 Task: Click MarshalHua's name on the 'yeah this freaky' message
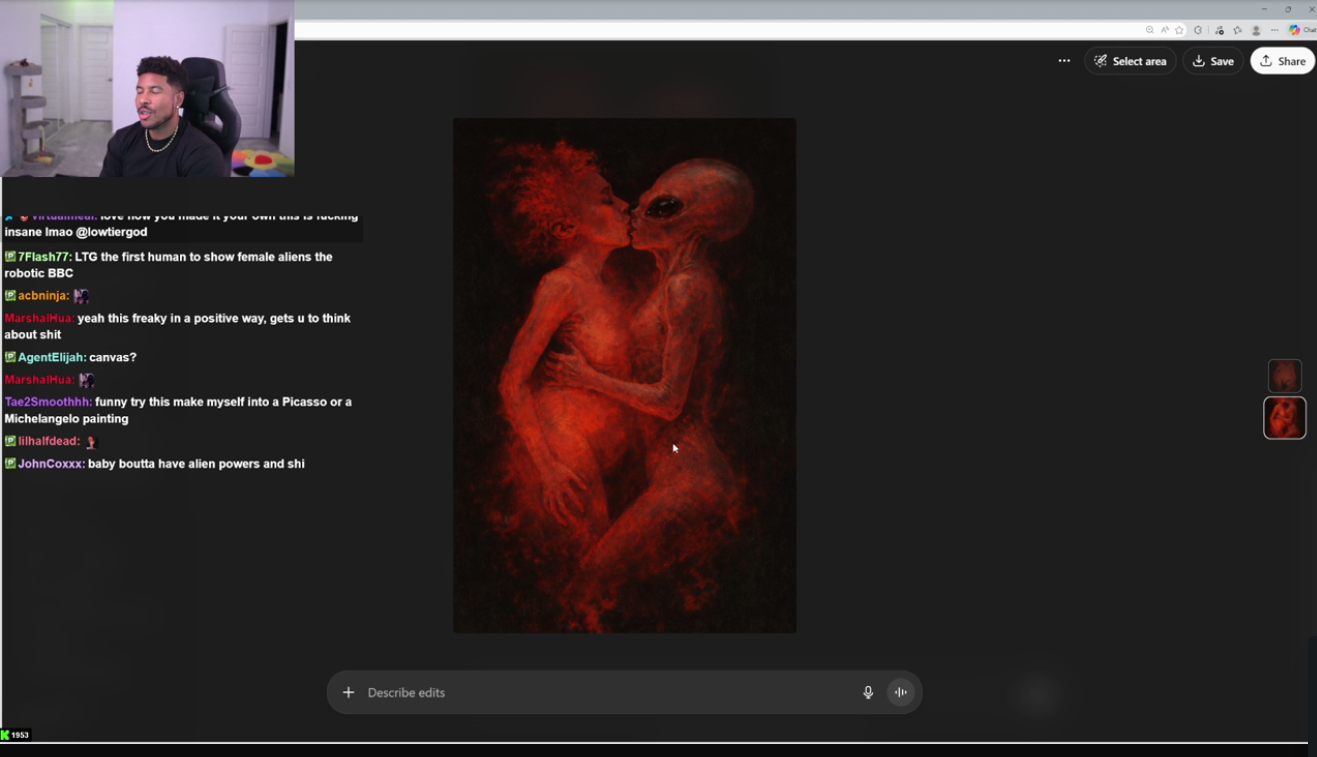point(39,318)
